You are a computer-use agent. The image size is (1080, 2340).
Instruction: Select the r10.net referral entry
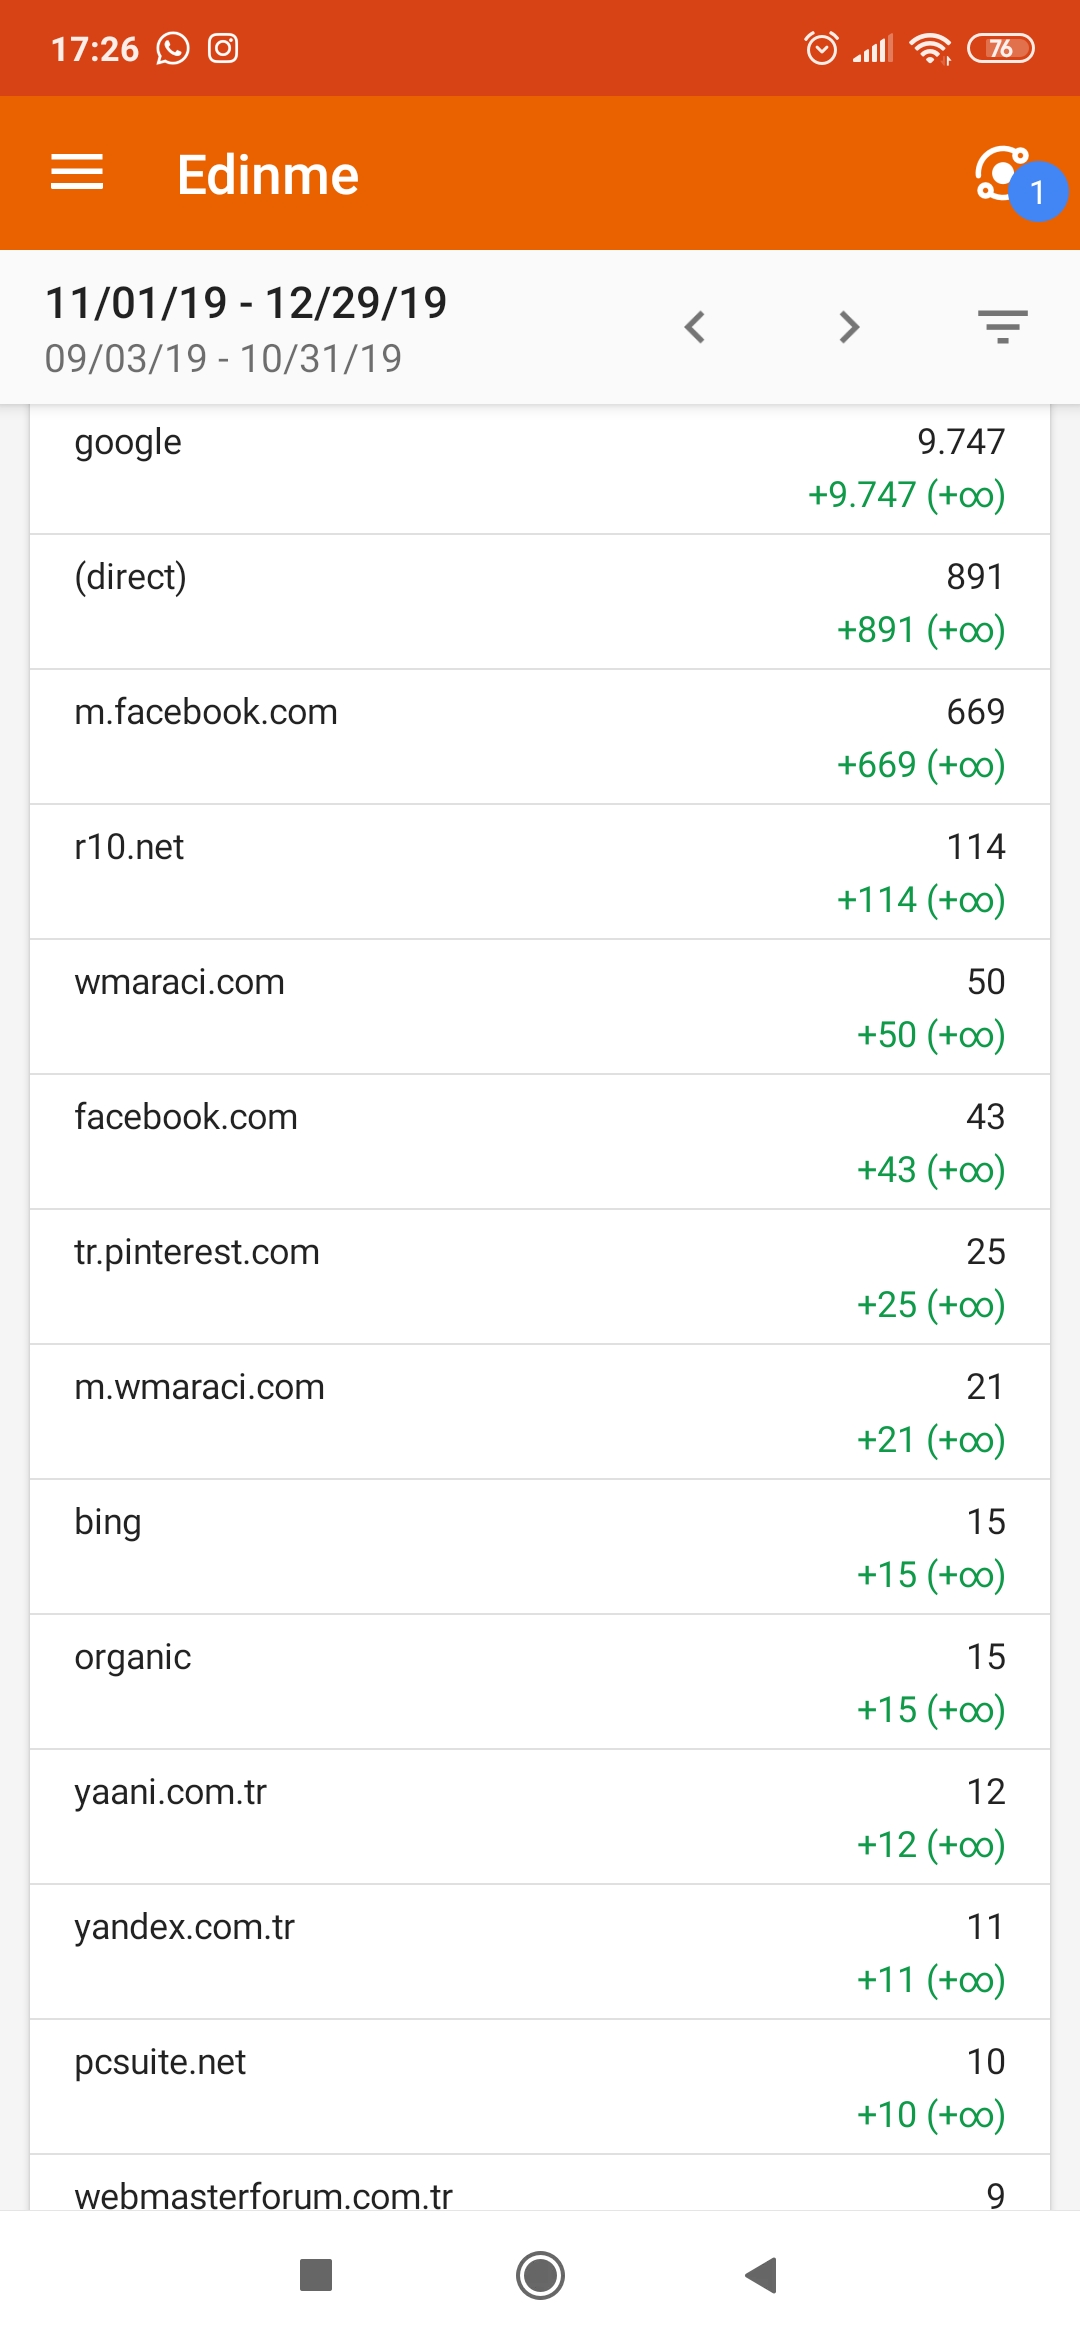tap(540, 872)
